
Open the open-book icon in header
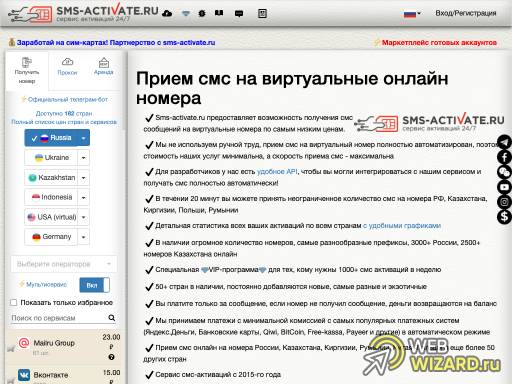(x=219, y=13)
